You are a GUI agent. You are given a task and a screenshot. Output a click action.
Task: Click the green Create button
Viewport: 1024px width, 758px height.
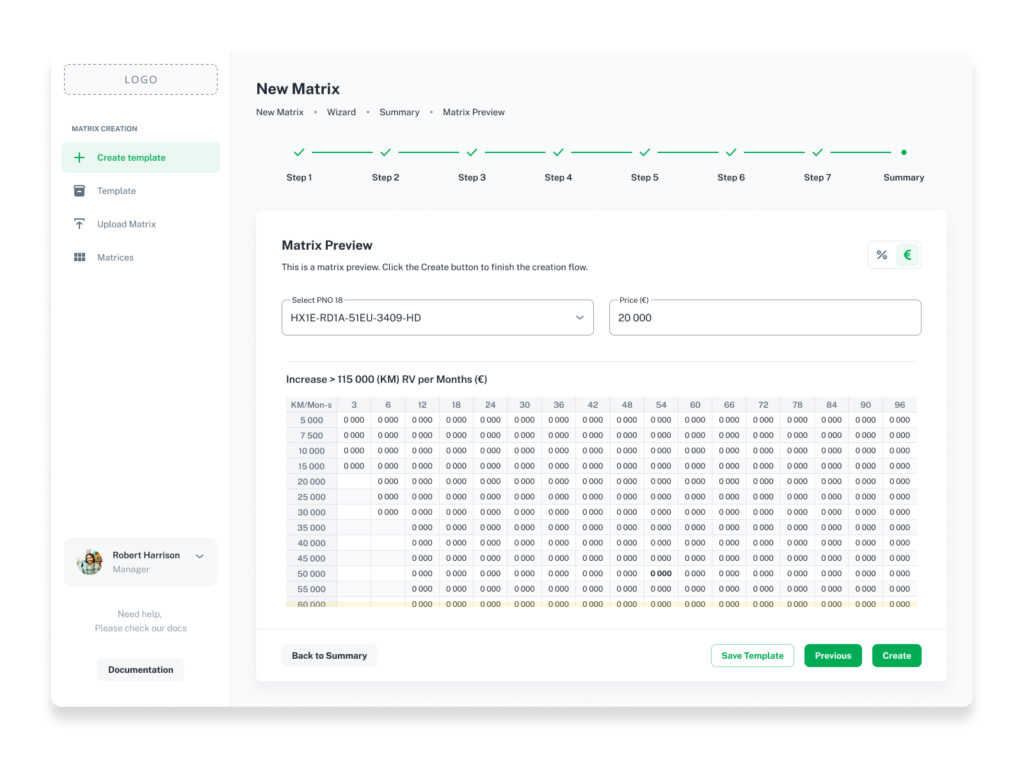(x=897, y=655)
